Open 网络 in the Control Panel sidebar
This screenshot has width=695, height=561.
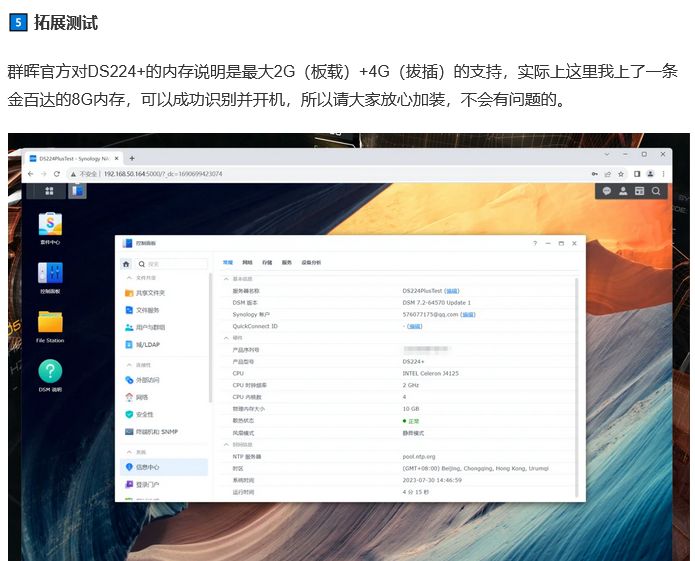(164, 397)
